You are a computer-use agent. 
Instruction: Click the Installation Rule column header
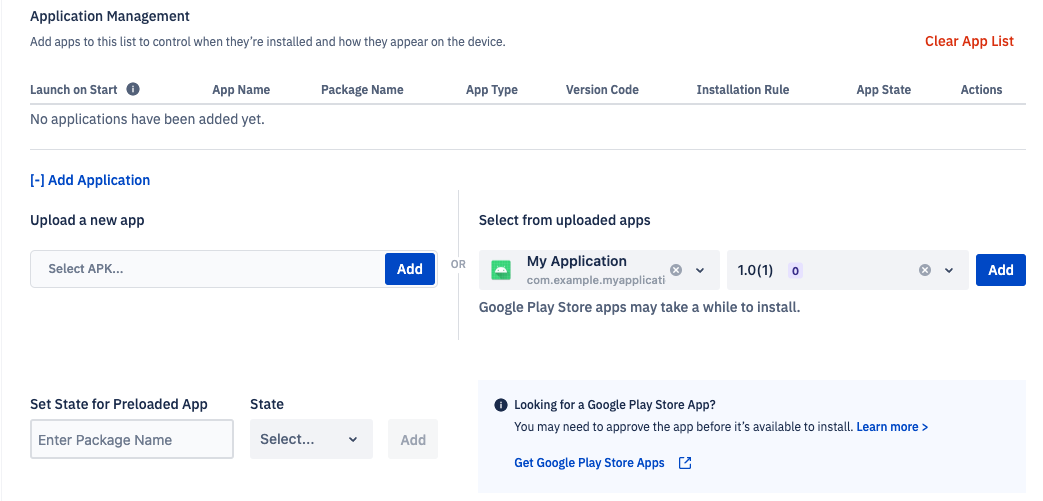pyautogui.click(x=742, y=90)
